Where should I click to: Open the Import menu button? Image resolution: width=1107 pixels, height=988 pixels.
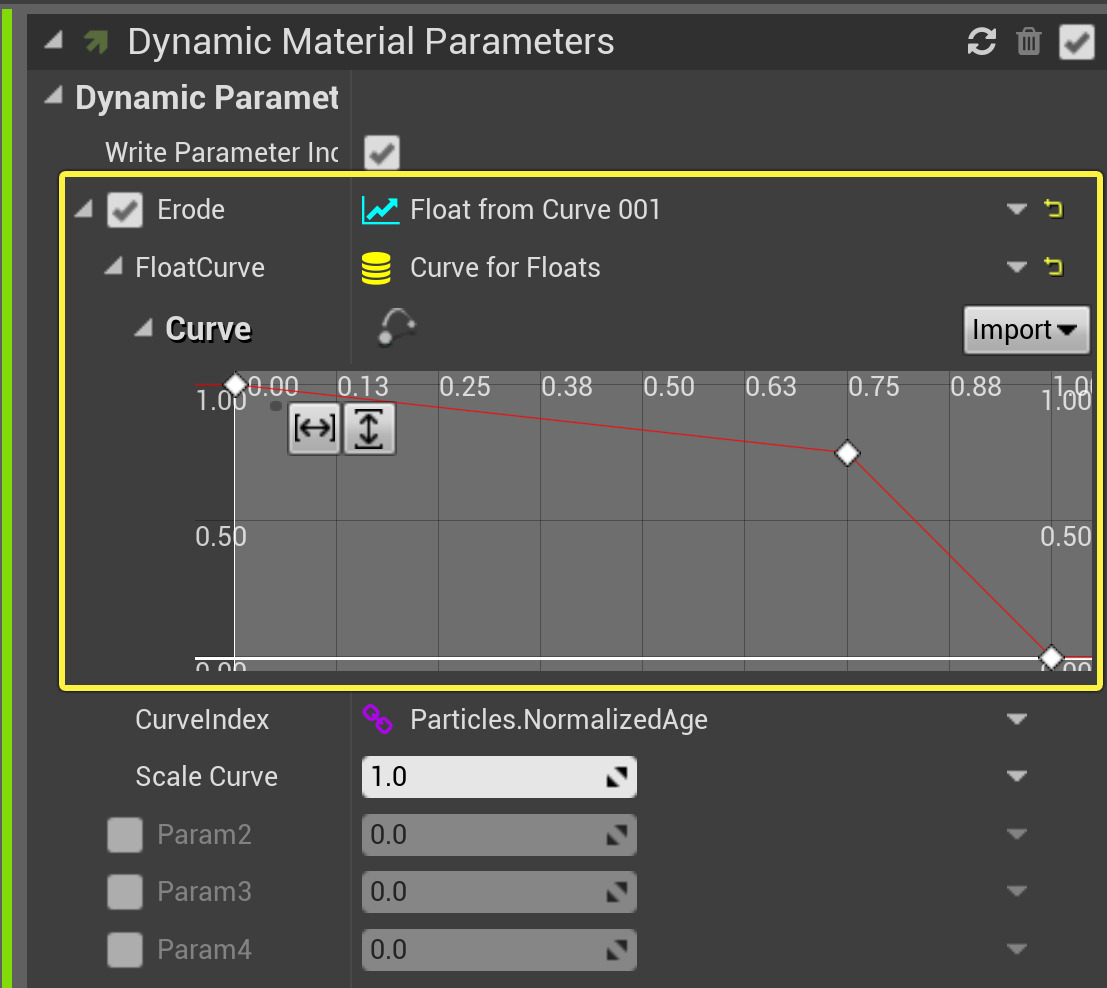point(1026,330)
